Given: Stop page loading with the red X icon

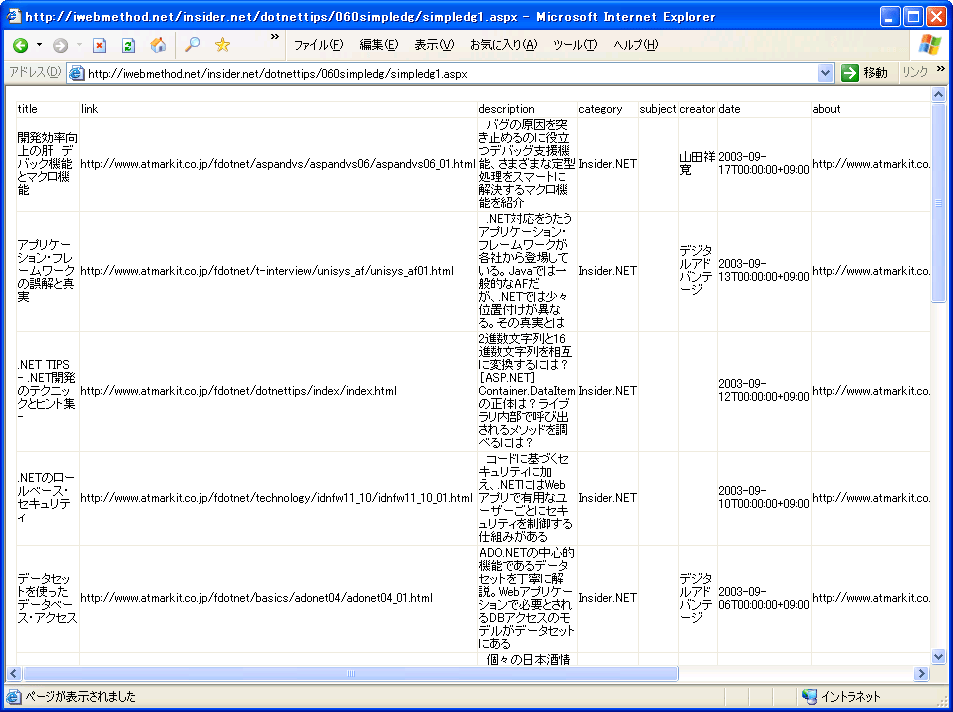Looking at the screenshot, I should pos(100,45).
